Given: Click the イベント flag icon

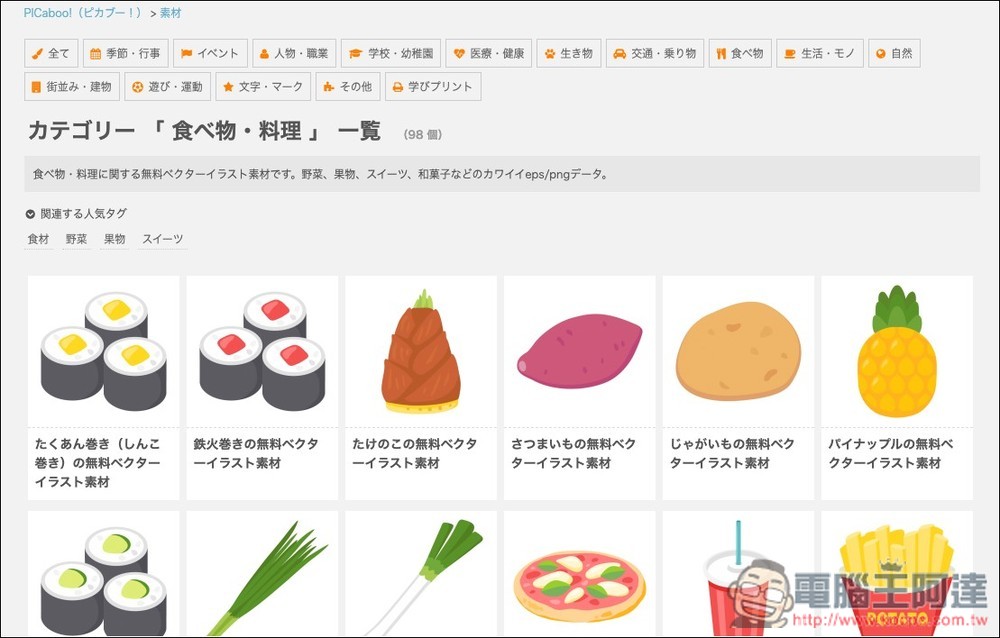Looking at the screenshot, I should (184, 52).
